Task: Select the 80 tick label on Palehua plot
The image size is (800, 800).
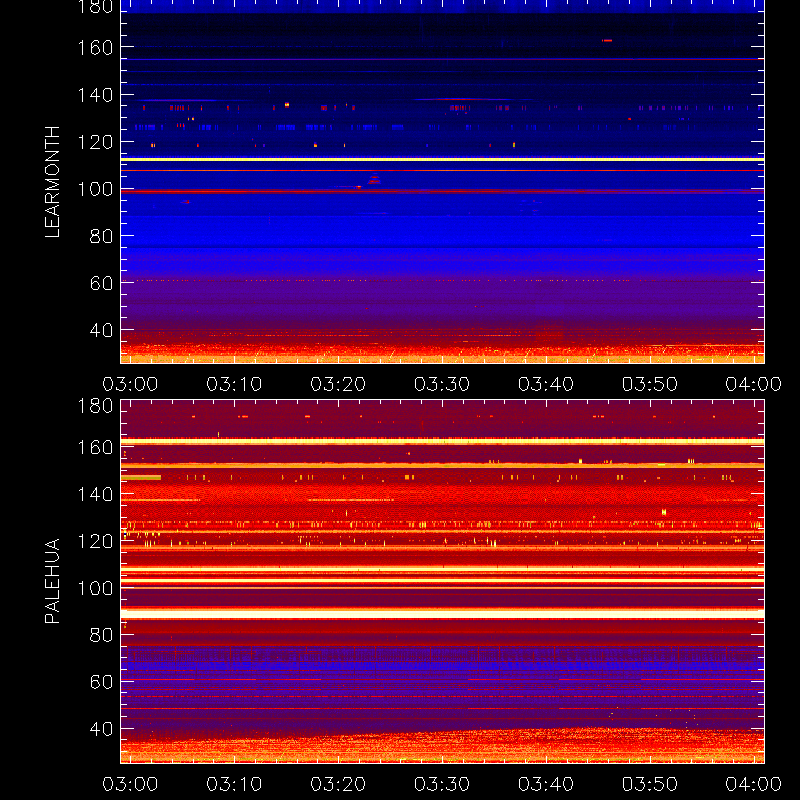Action: coord(101,635)
